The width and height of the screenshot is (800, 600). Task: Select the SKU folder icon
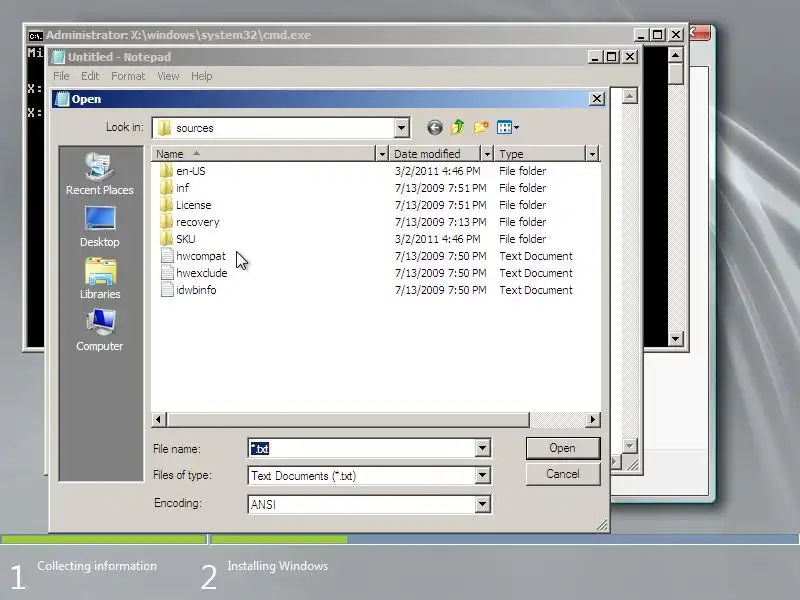[166, 239]
